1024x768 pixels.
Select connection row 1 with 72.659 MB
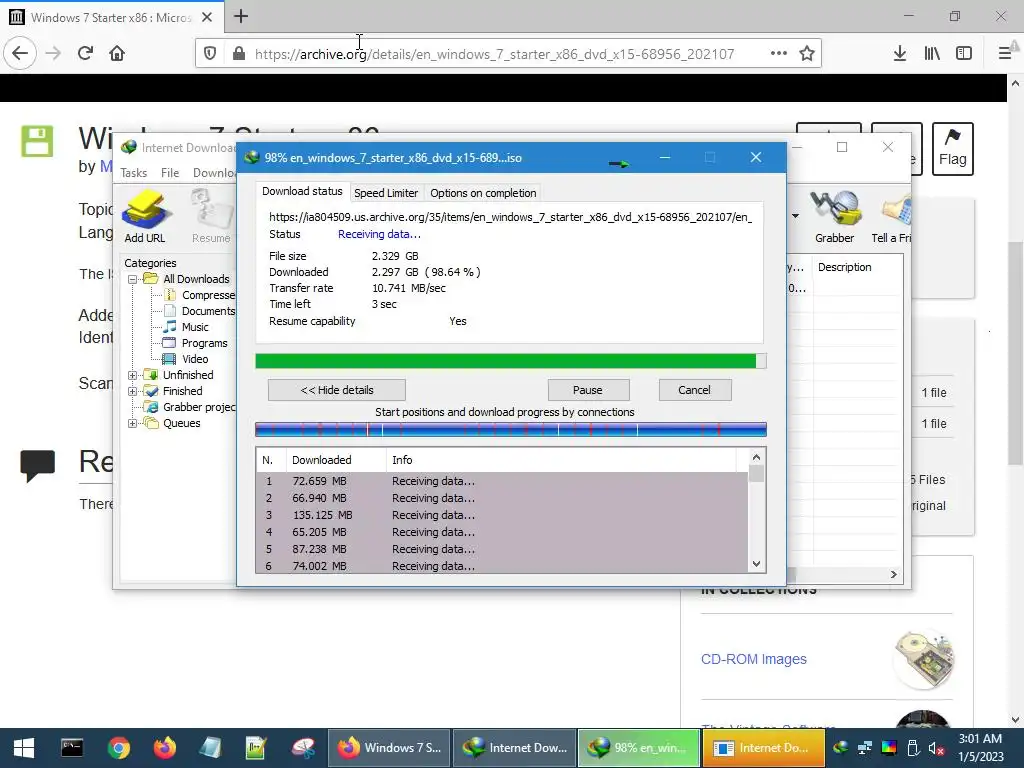coord(502,481)
